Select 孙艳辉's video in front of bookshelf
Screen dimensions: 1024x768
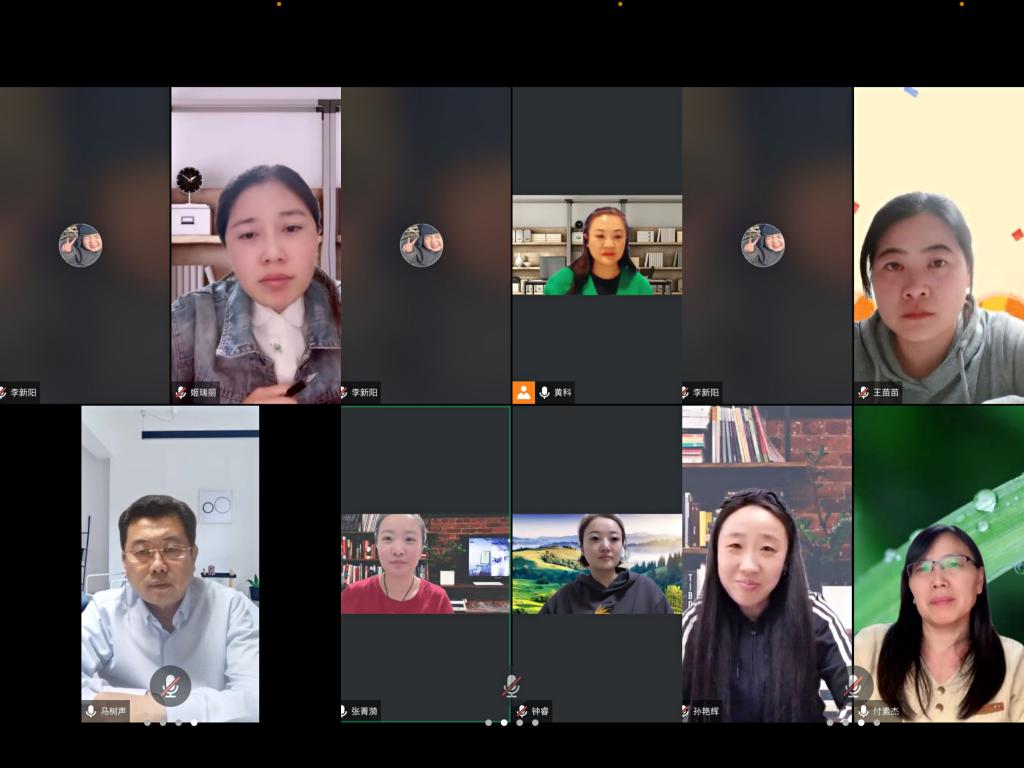coord(767,564)
